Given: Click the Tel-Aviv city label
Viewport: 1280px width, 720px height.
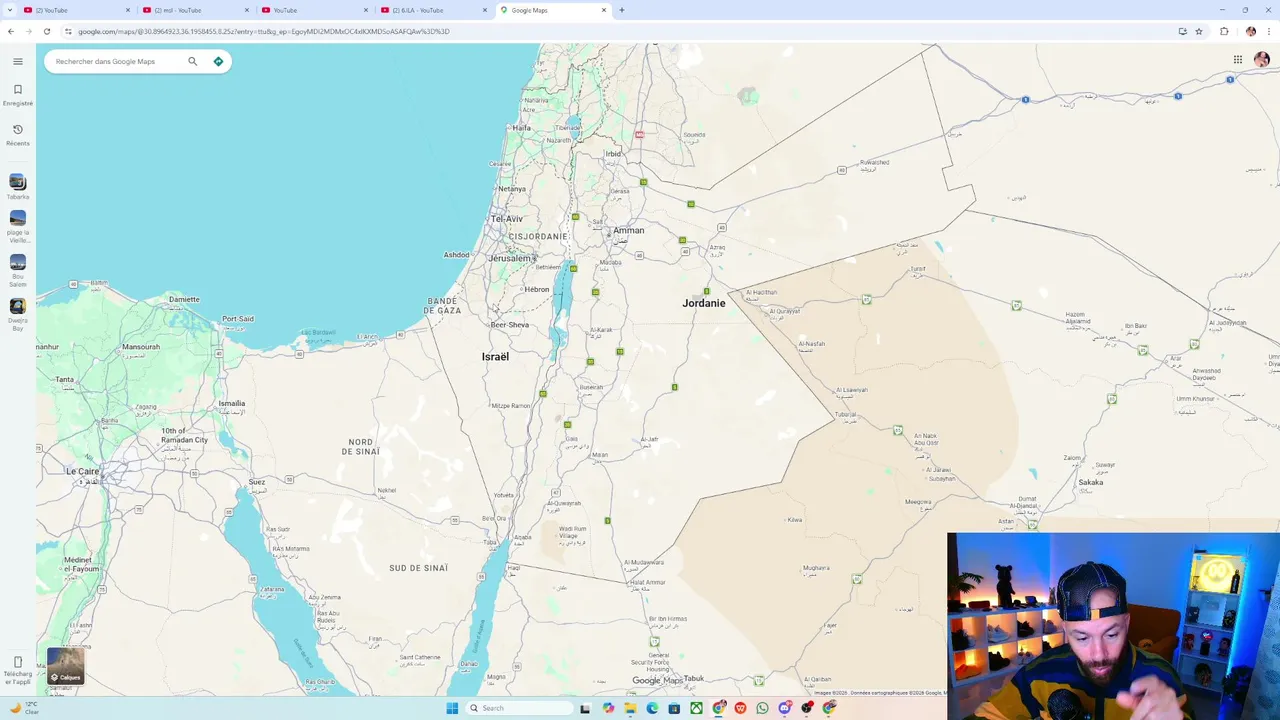Looking at the screenshot, I should click(x=507, y=219).
